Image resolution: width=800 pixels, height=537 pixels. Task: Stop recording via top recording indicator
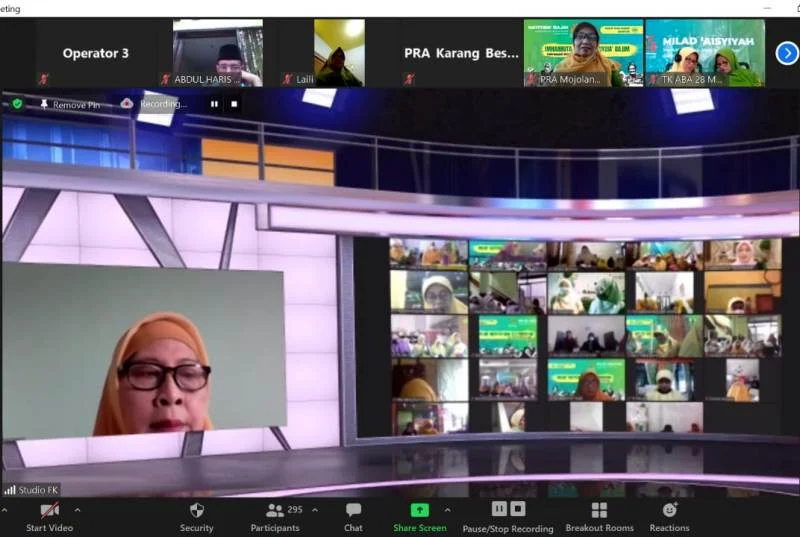[x=235, y=104]
